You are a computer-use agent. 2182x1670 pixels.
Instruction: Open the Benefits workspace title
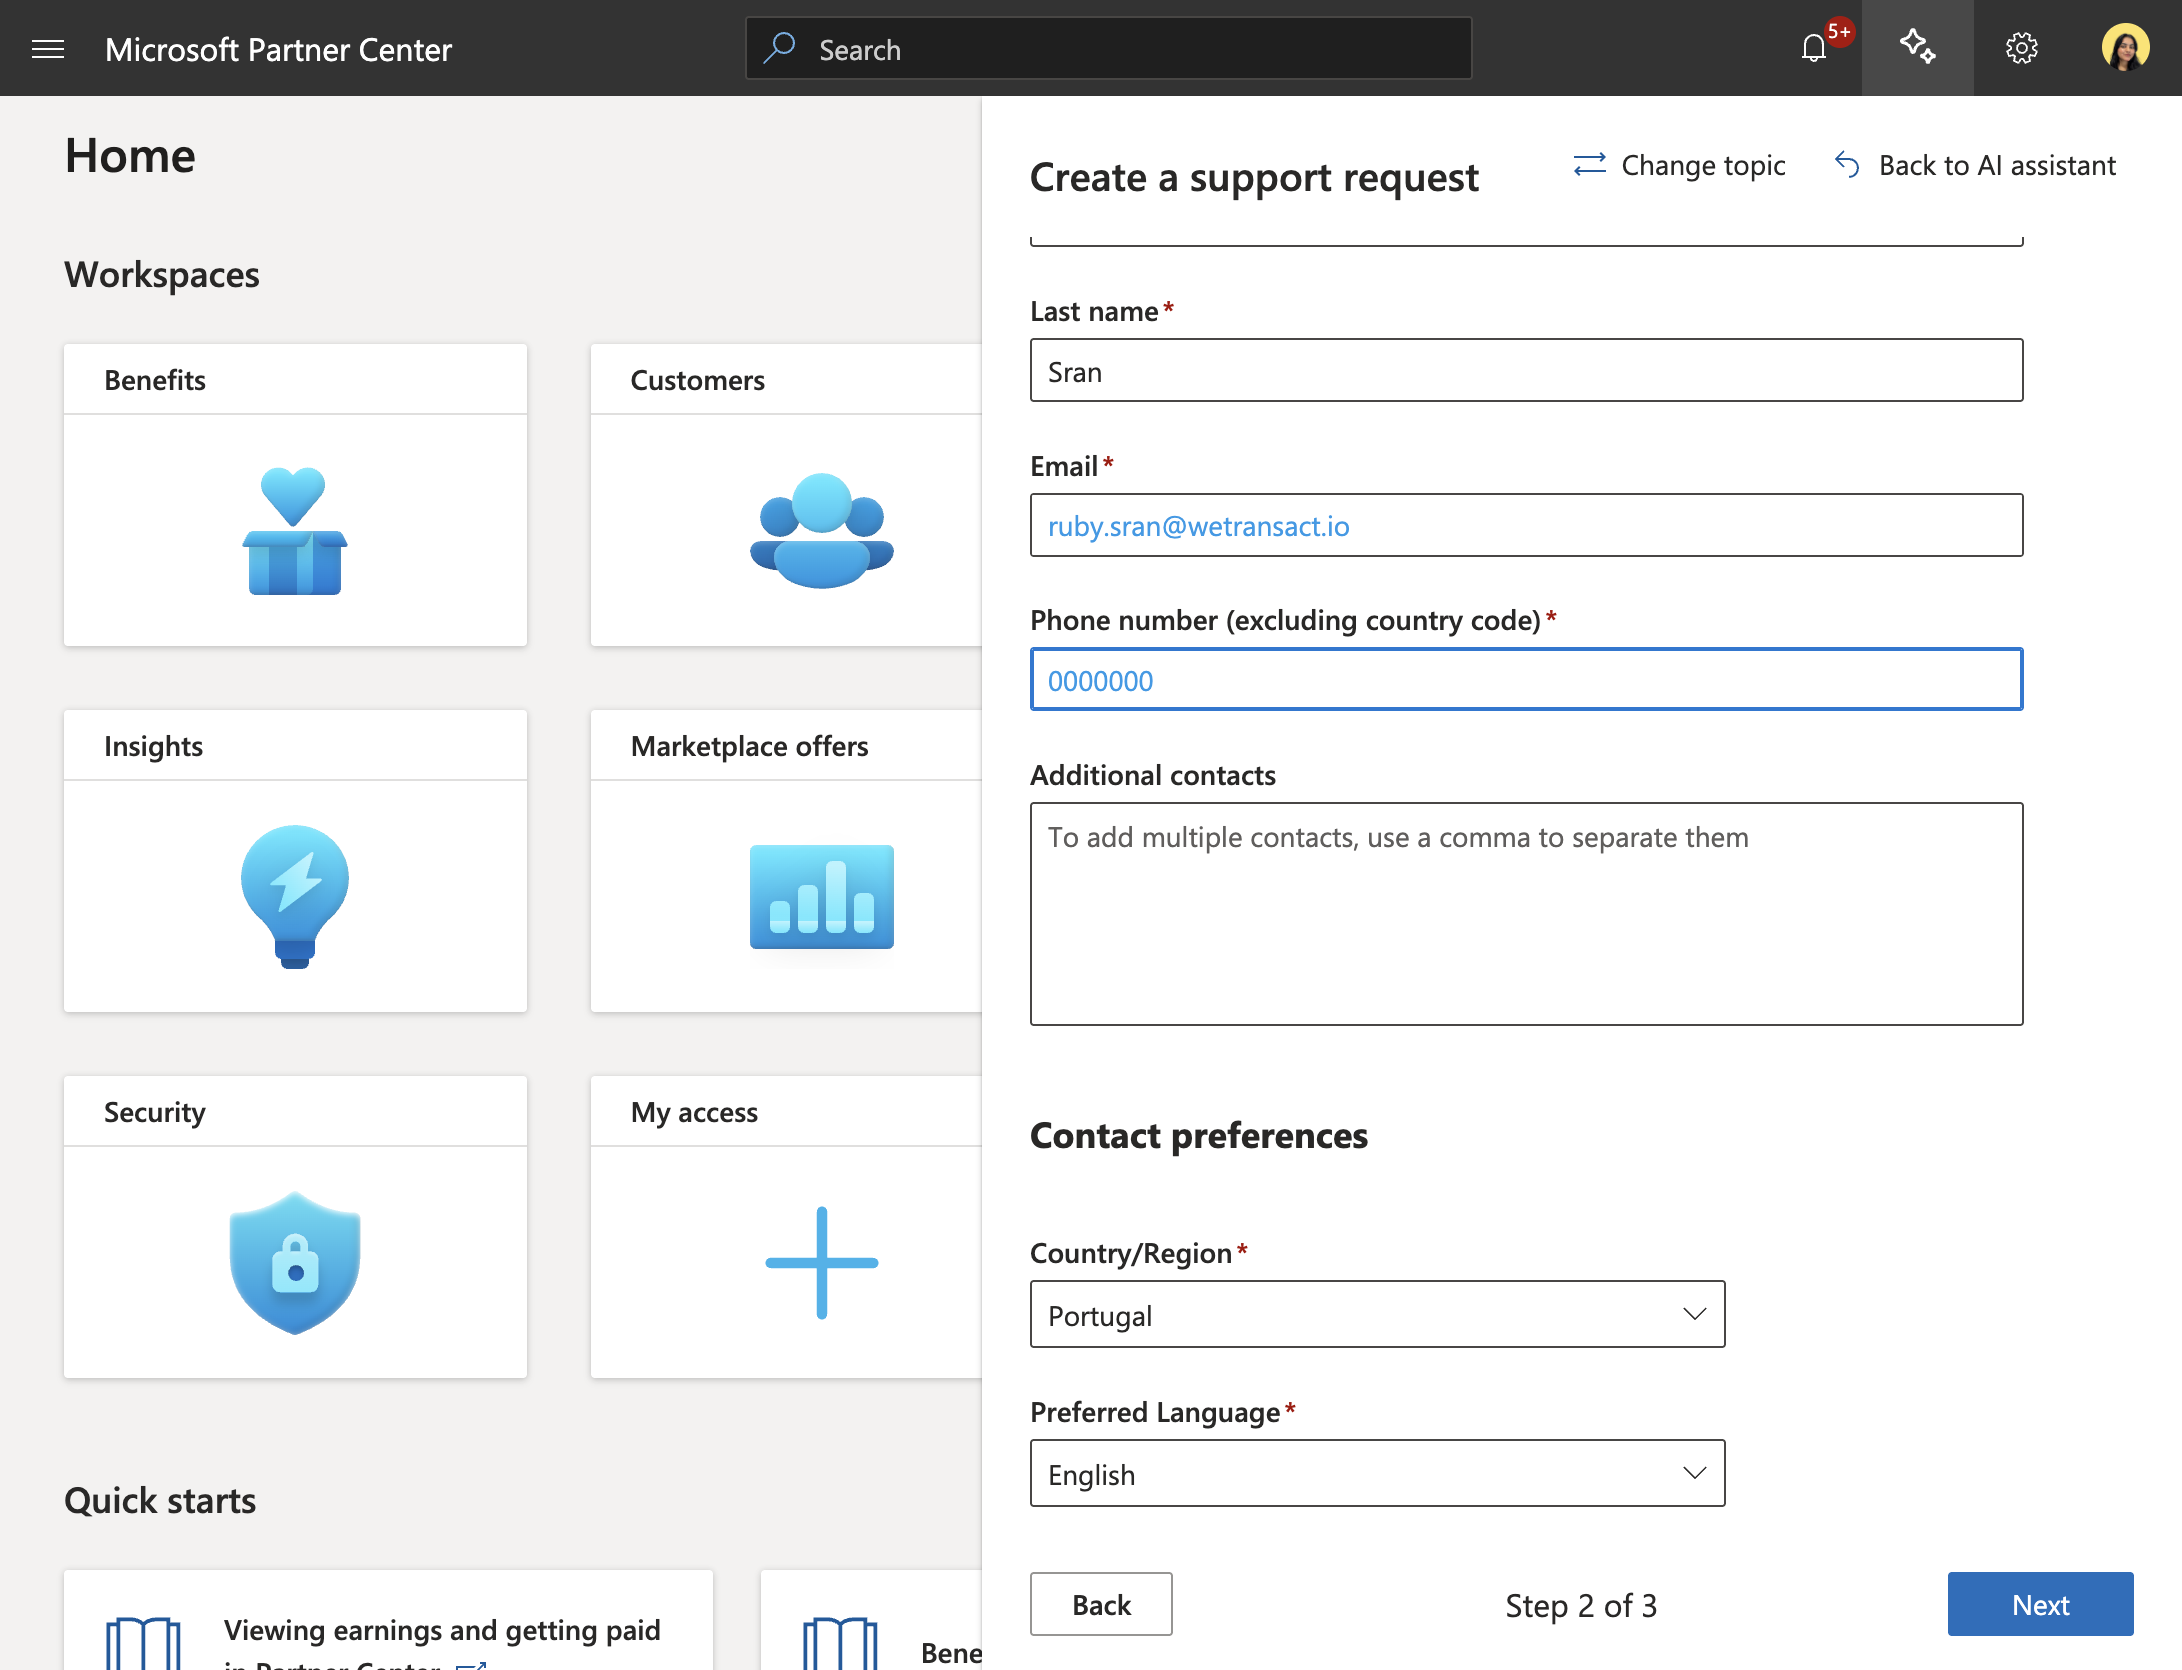155,380
